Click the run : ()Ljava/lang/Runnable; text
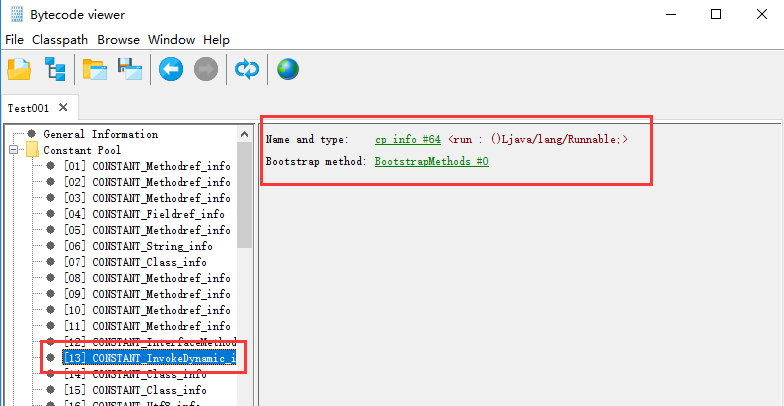 tap(538, 140)
